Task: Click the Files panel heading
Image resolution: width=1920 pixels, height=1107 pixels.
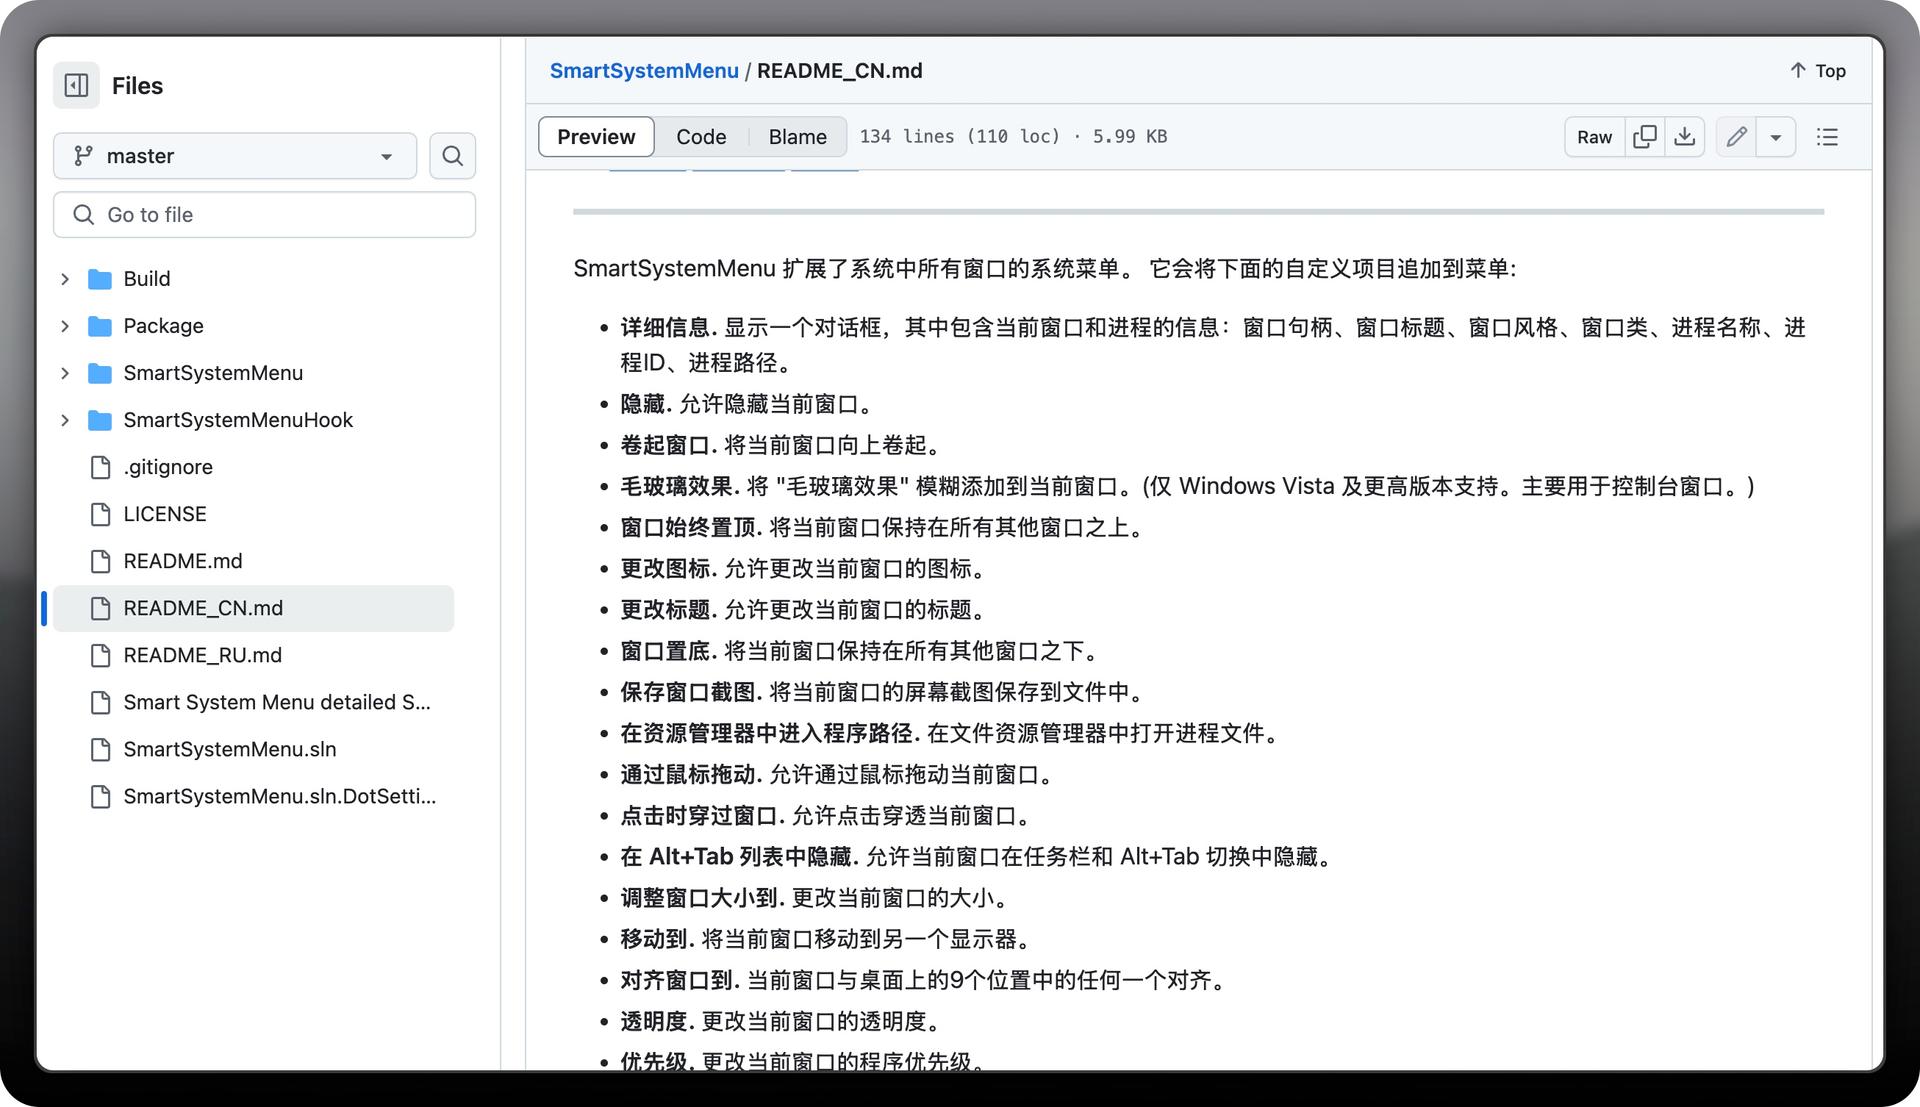Action: [137, 86]
